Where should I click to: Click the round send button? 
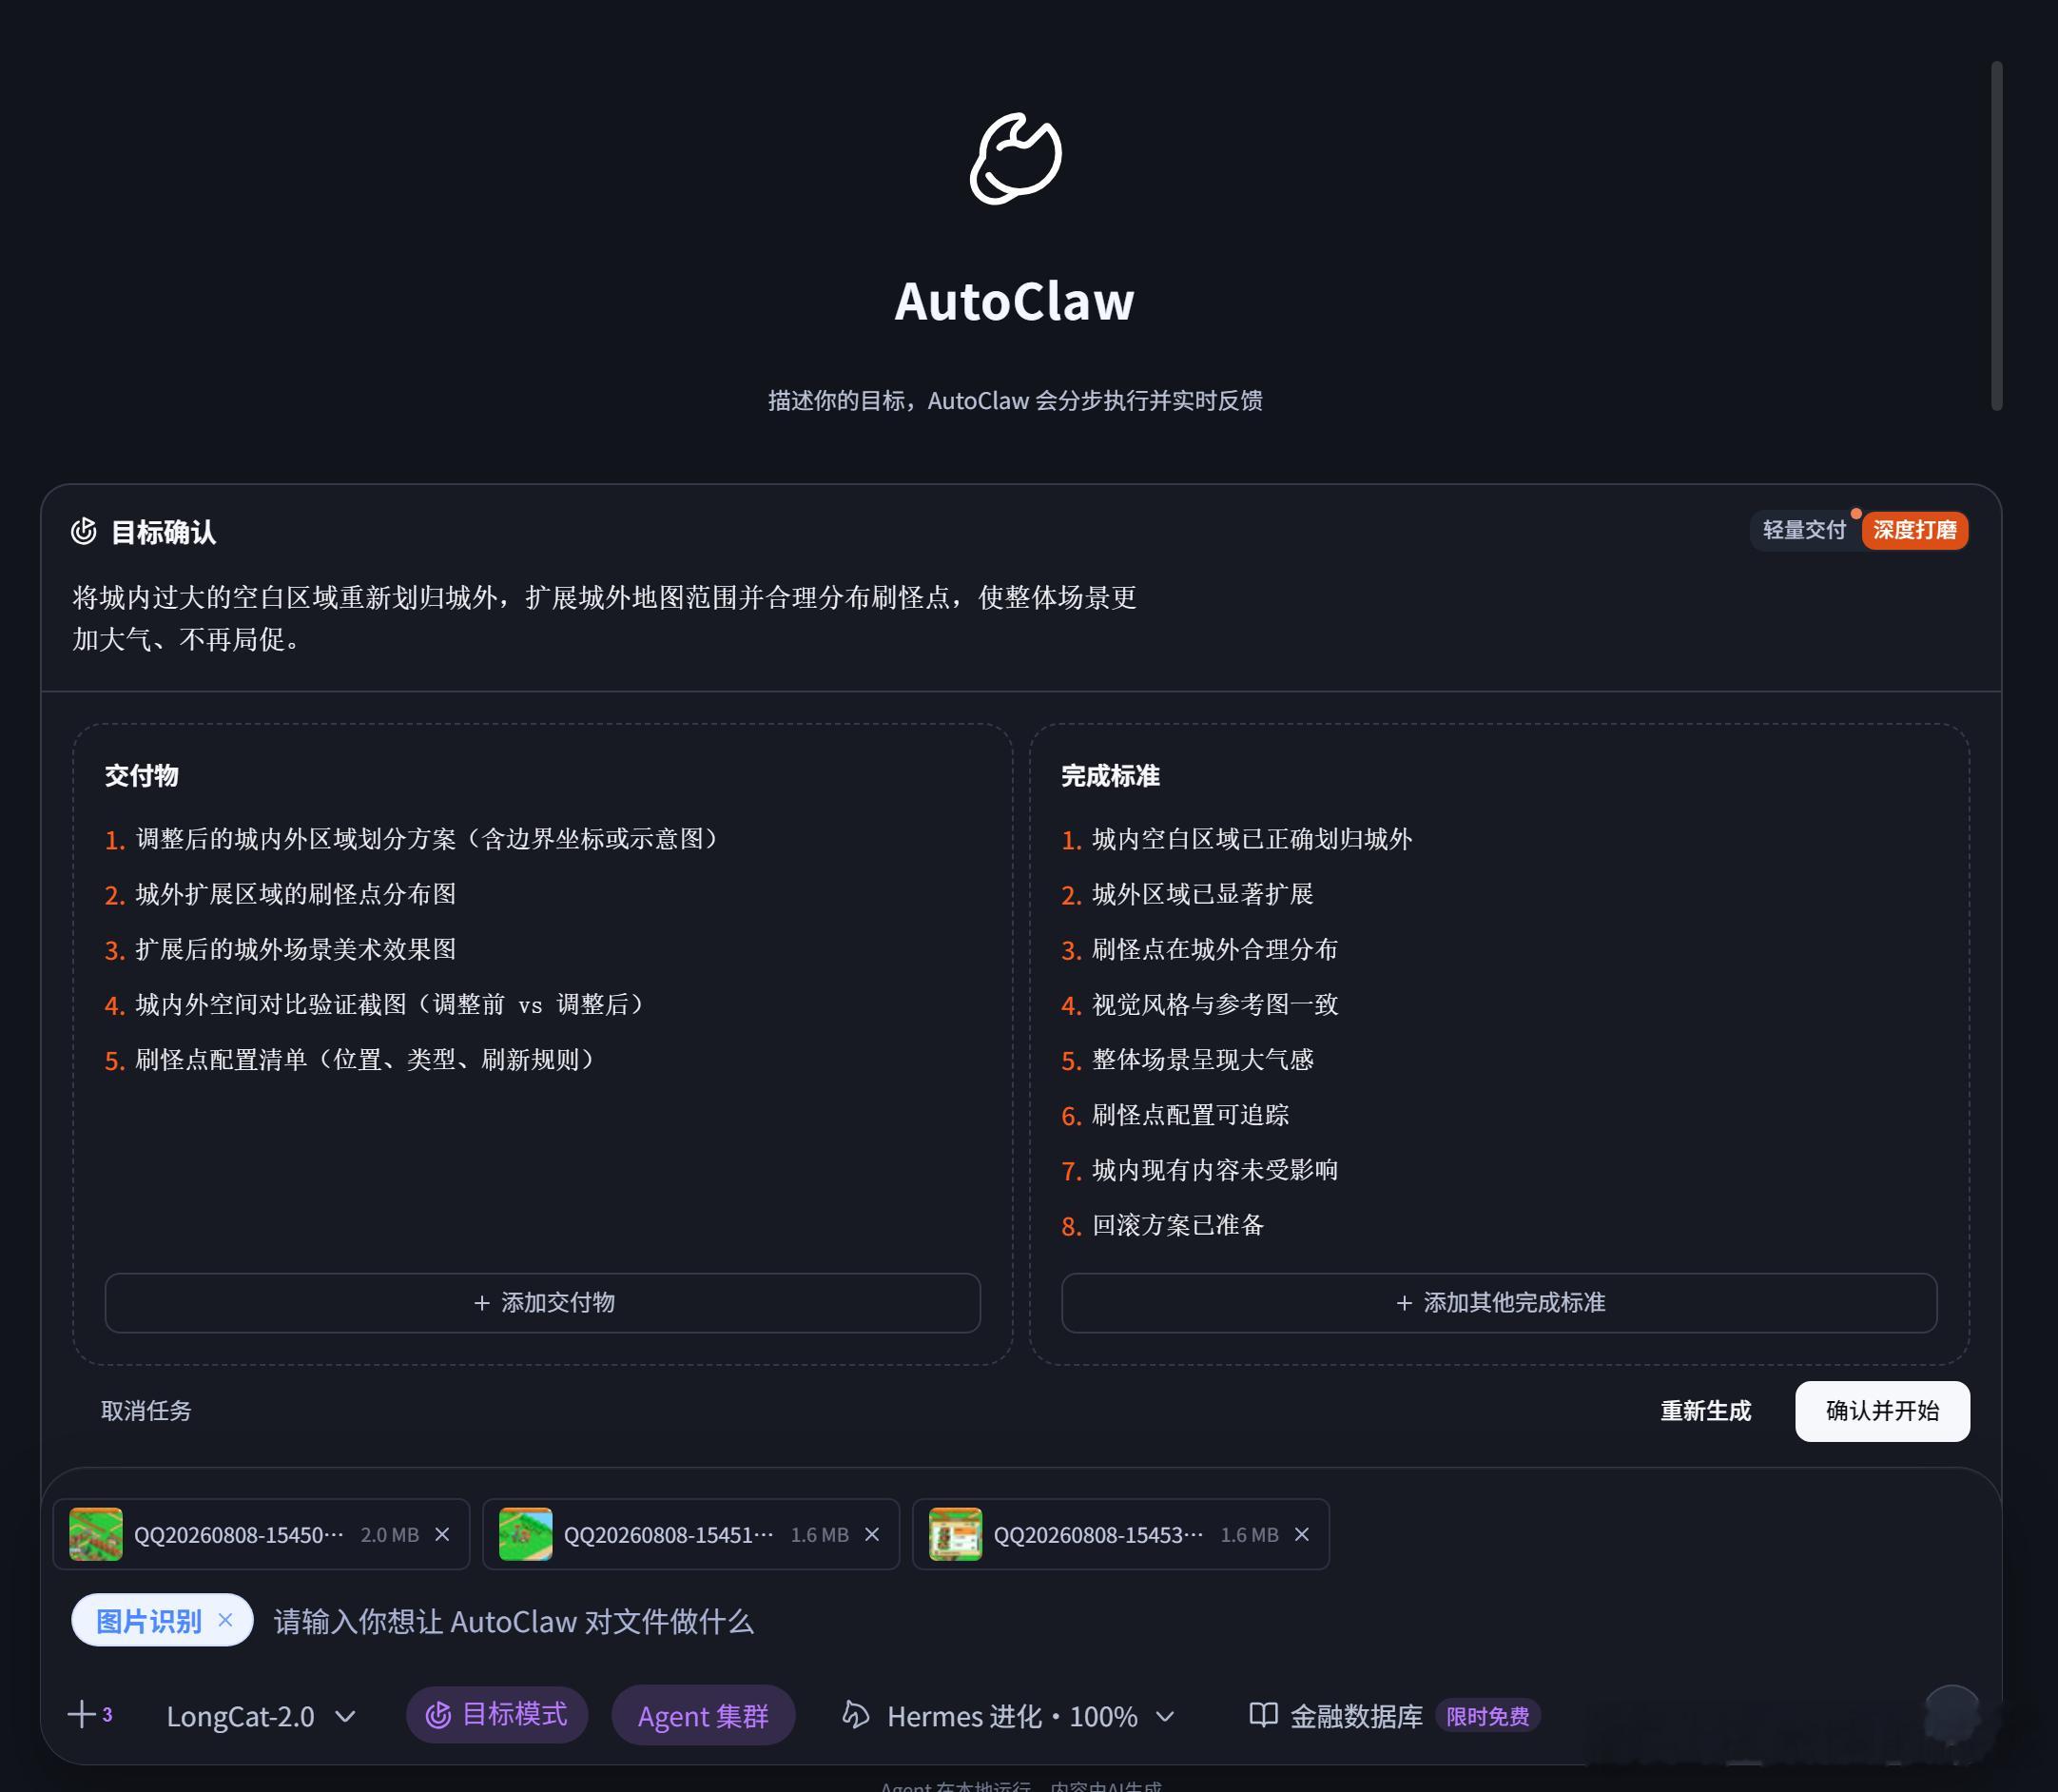click(x=1952, y=1713)
